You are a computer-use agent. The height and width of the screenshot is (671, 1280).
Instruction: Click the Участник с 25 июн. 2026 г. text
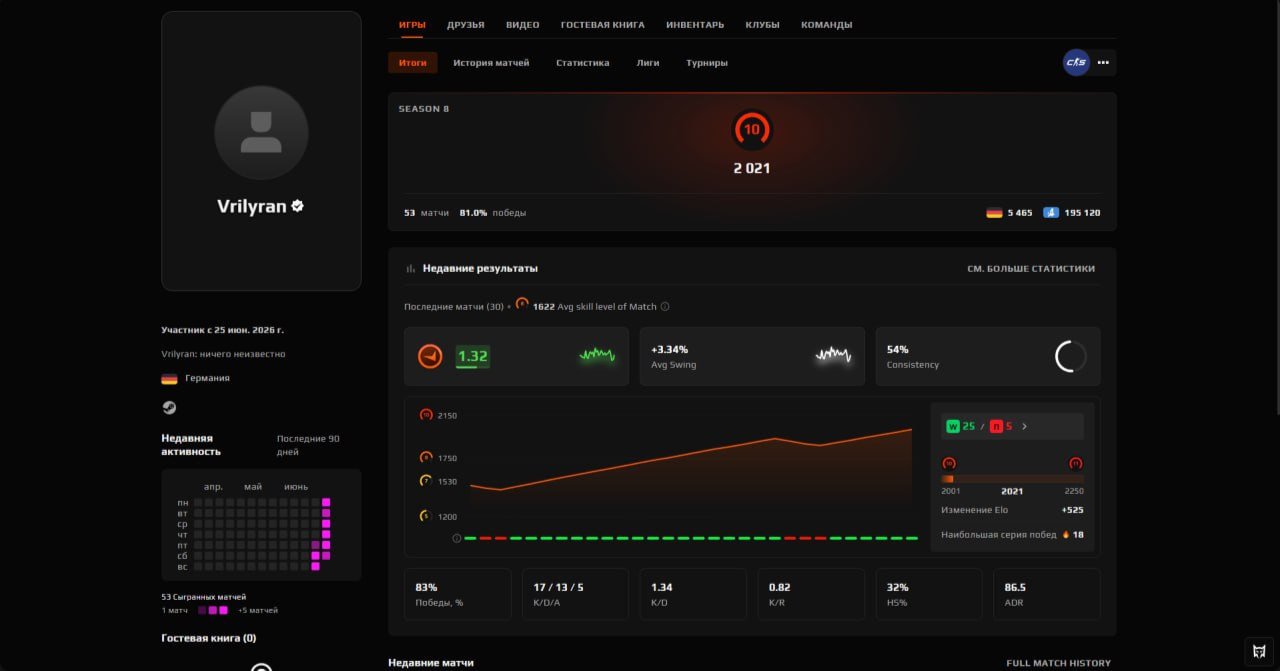222,330
